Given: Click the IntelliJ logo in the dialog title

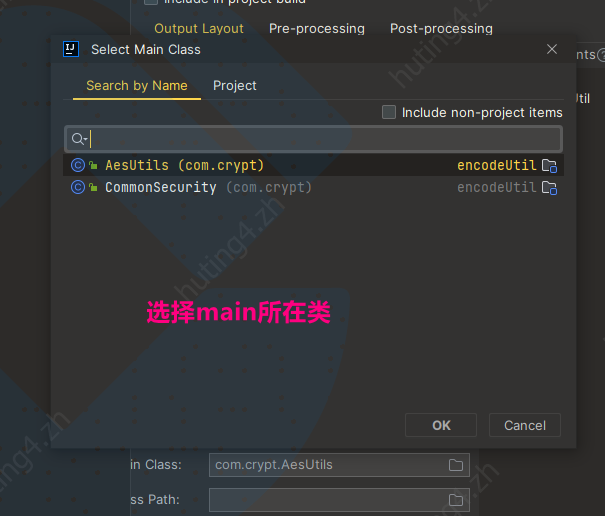Looking at the screenshot, I should point(71,49).
